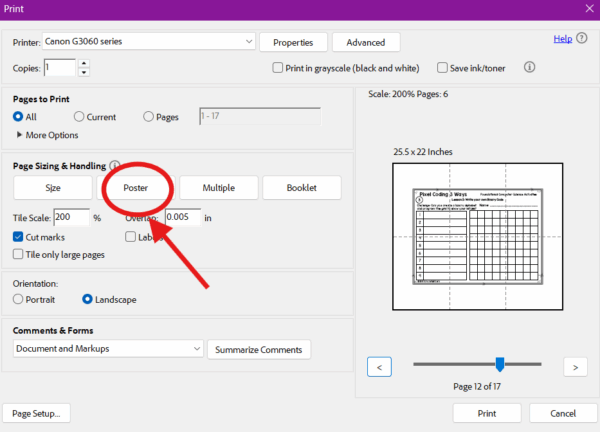Viewport: 600px width, 432px height.
Task: Click the Page Sizing & Handling info icon
Action: pos(115,165)
